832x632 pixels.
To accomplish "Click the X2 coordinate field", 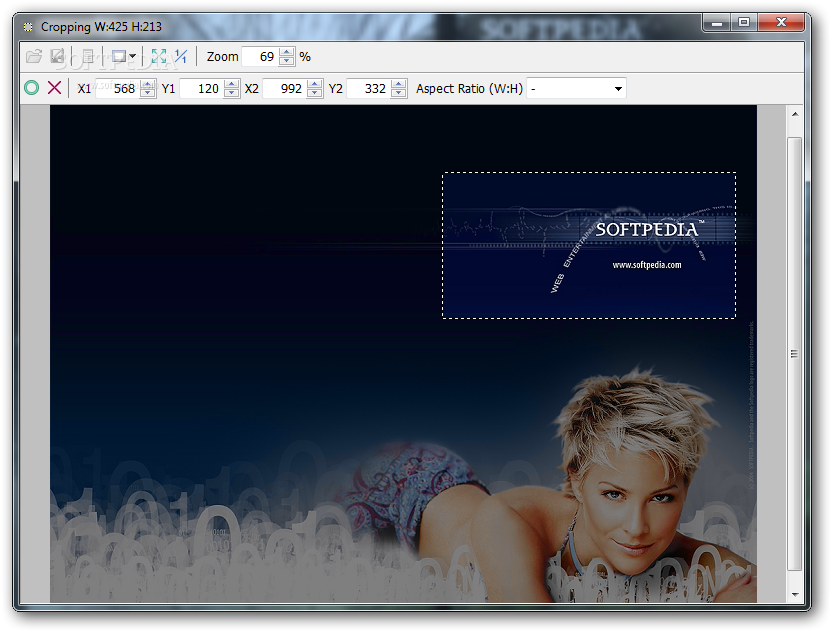I will [x=284, y=89].
